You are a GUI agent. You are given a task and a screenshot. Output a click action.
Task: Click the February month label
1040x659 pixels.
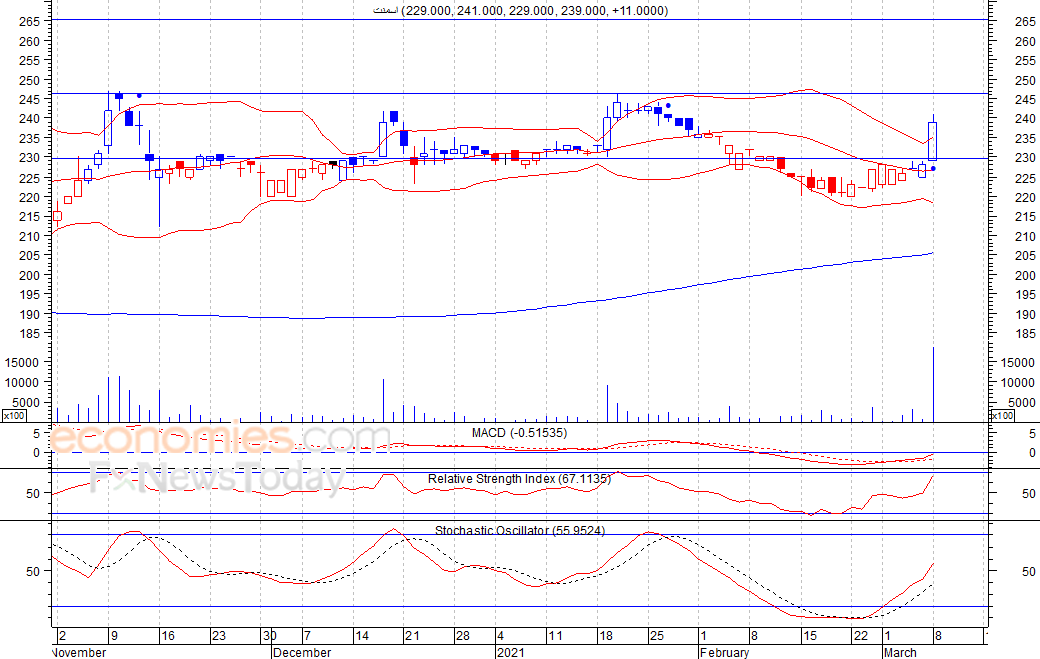724,652
